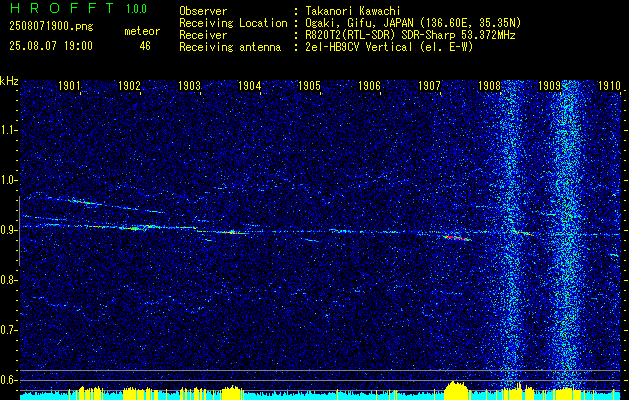Click location text Ogaki, Gifu, JAPAN
Viewport: 629px width, 400px height.
coord(359,23)
